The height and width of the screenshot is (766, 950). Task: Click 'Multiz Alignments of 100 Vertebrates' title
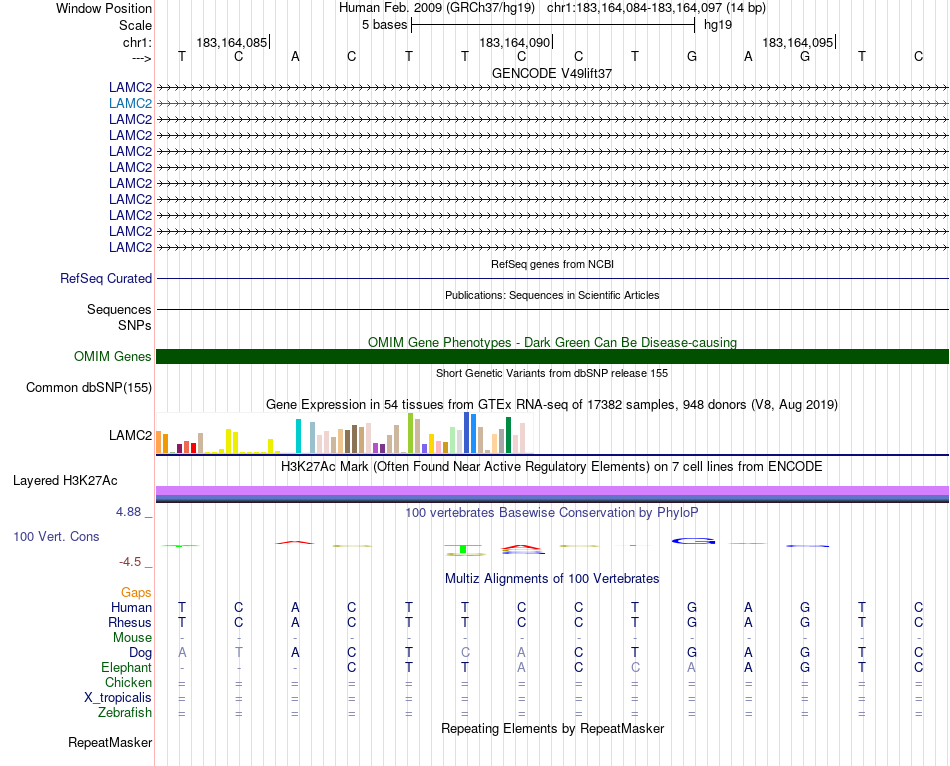(552, 579)
